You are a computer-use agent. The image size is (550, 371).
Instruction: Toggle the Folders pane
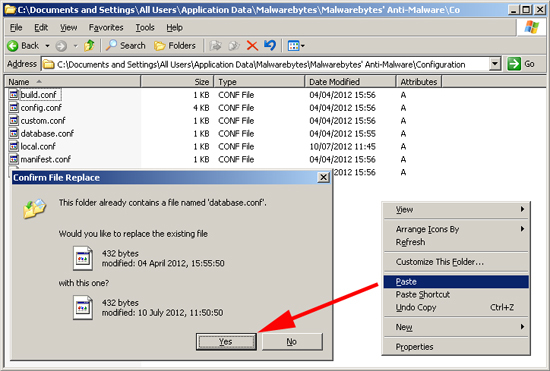pyautogui.click(x=175, y=46)
